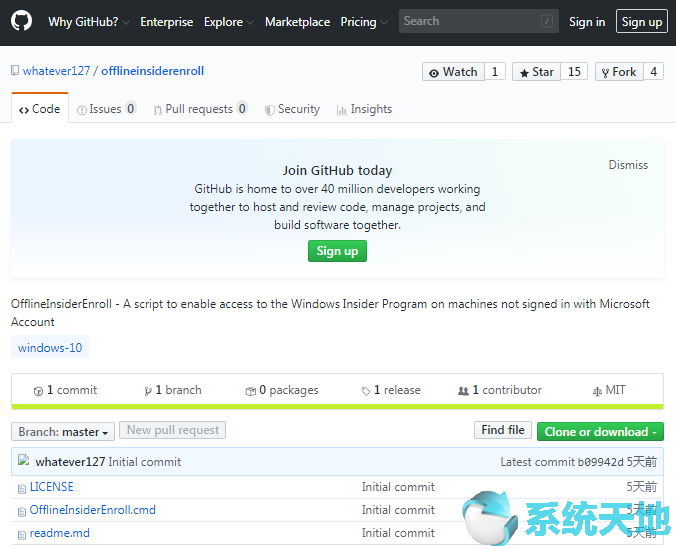Image resolution: width=676 pixels, height=549 pixels.
Task: Open the stargazers count 15
Action: click(x=574, y=72)
